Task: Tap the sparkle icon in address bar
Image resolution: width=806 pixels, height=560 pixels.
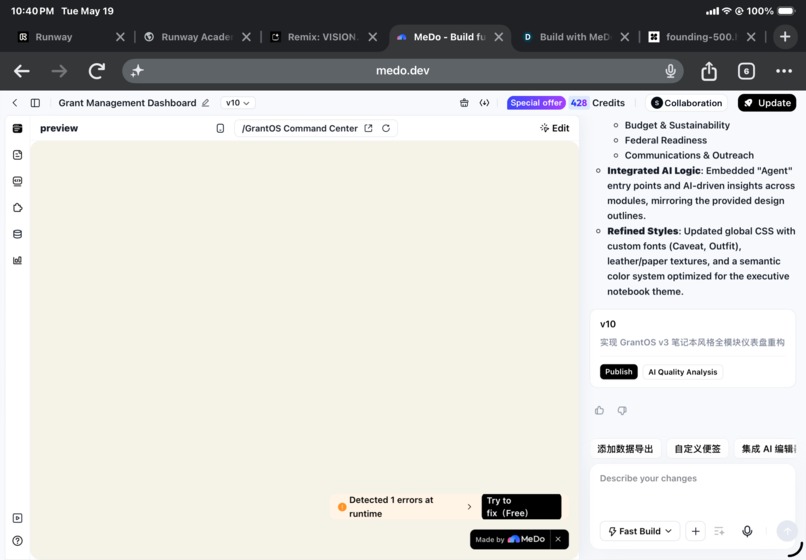Action: (137, 71)
